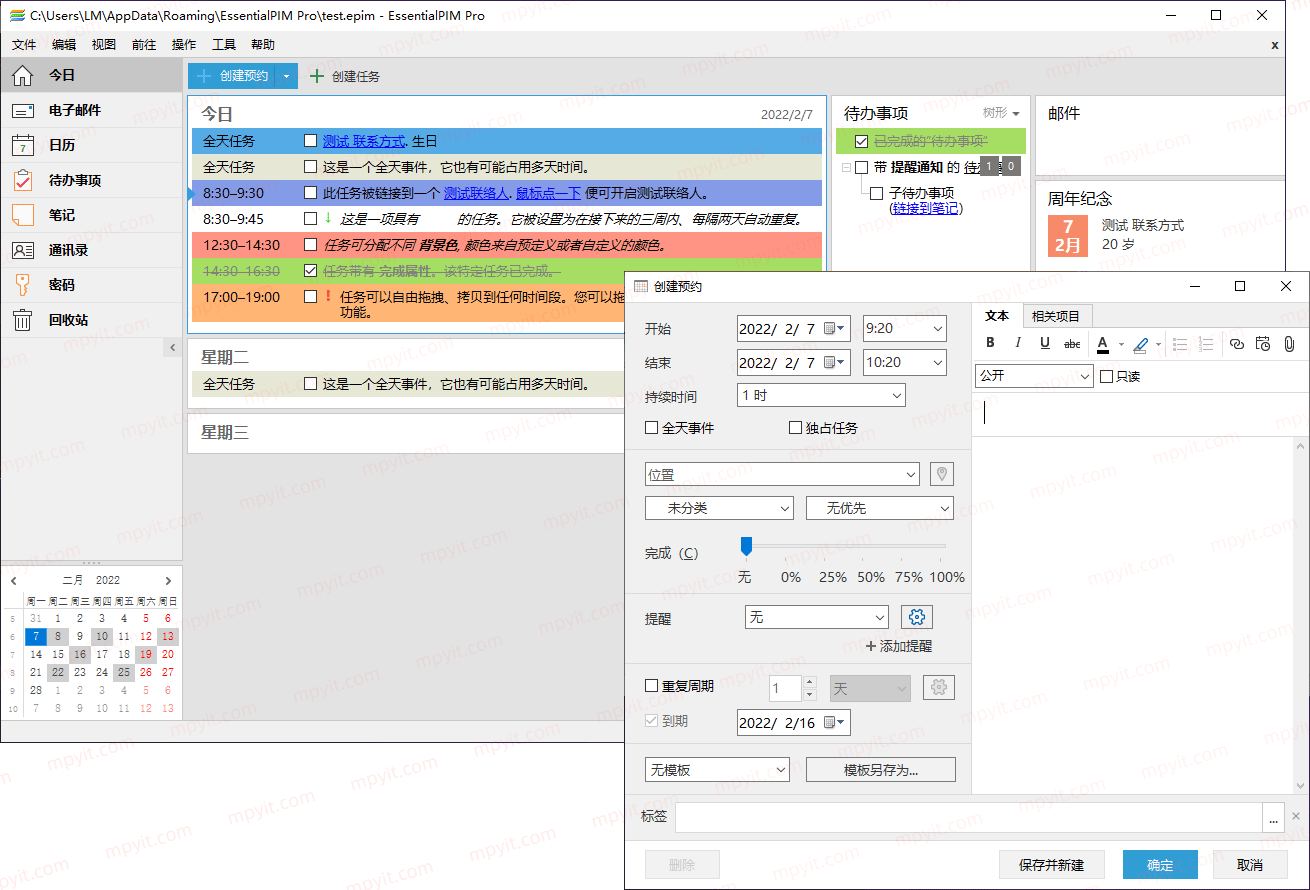This screenshot has width=1310, height=890.
Task: Insert a bulleted list in appointment notes
Action: click(1180, 343)
